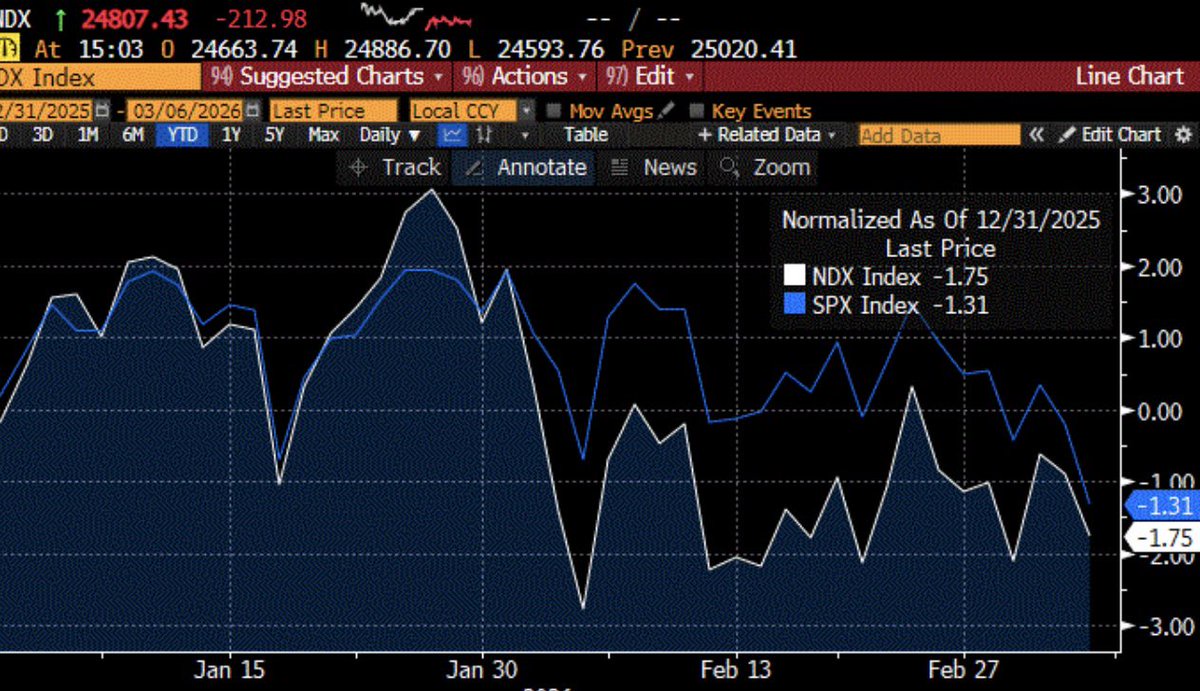The width and height of the screenshot is (1200, 691).
Task: Click the Last Price field
Action: point(333,111)
